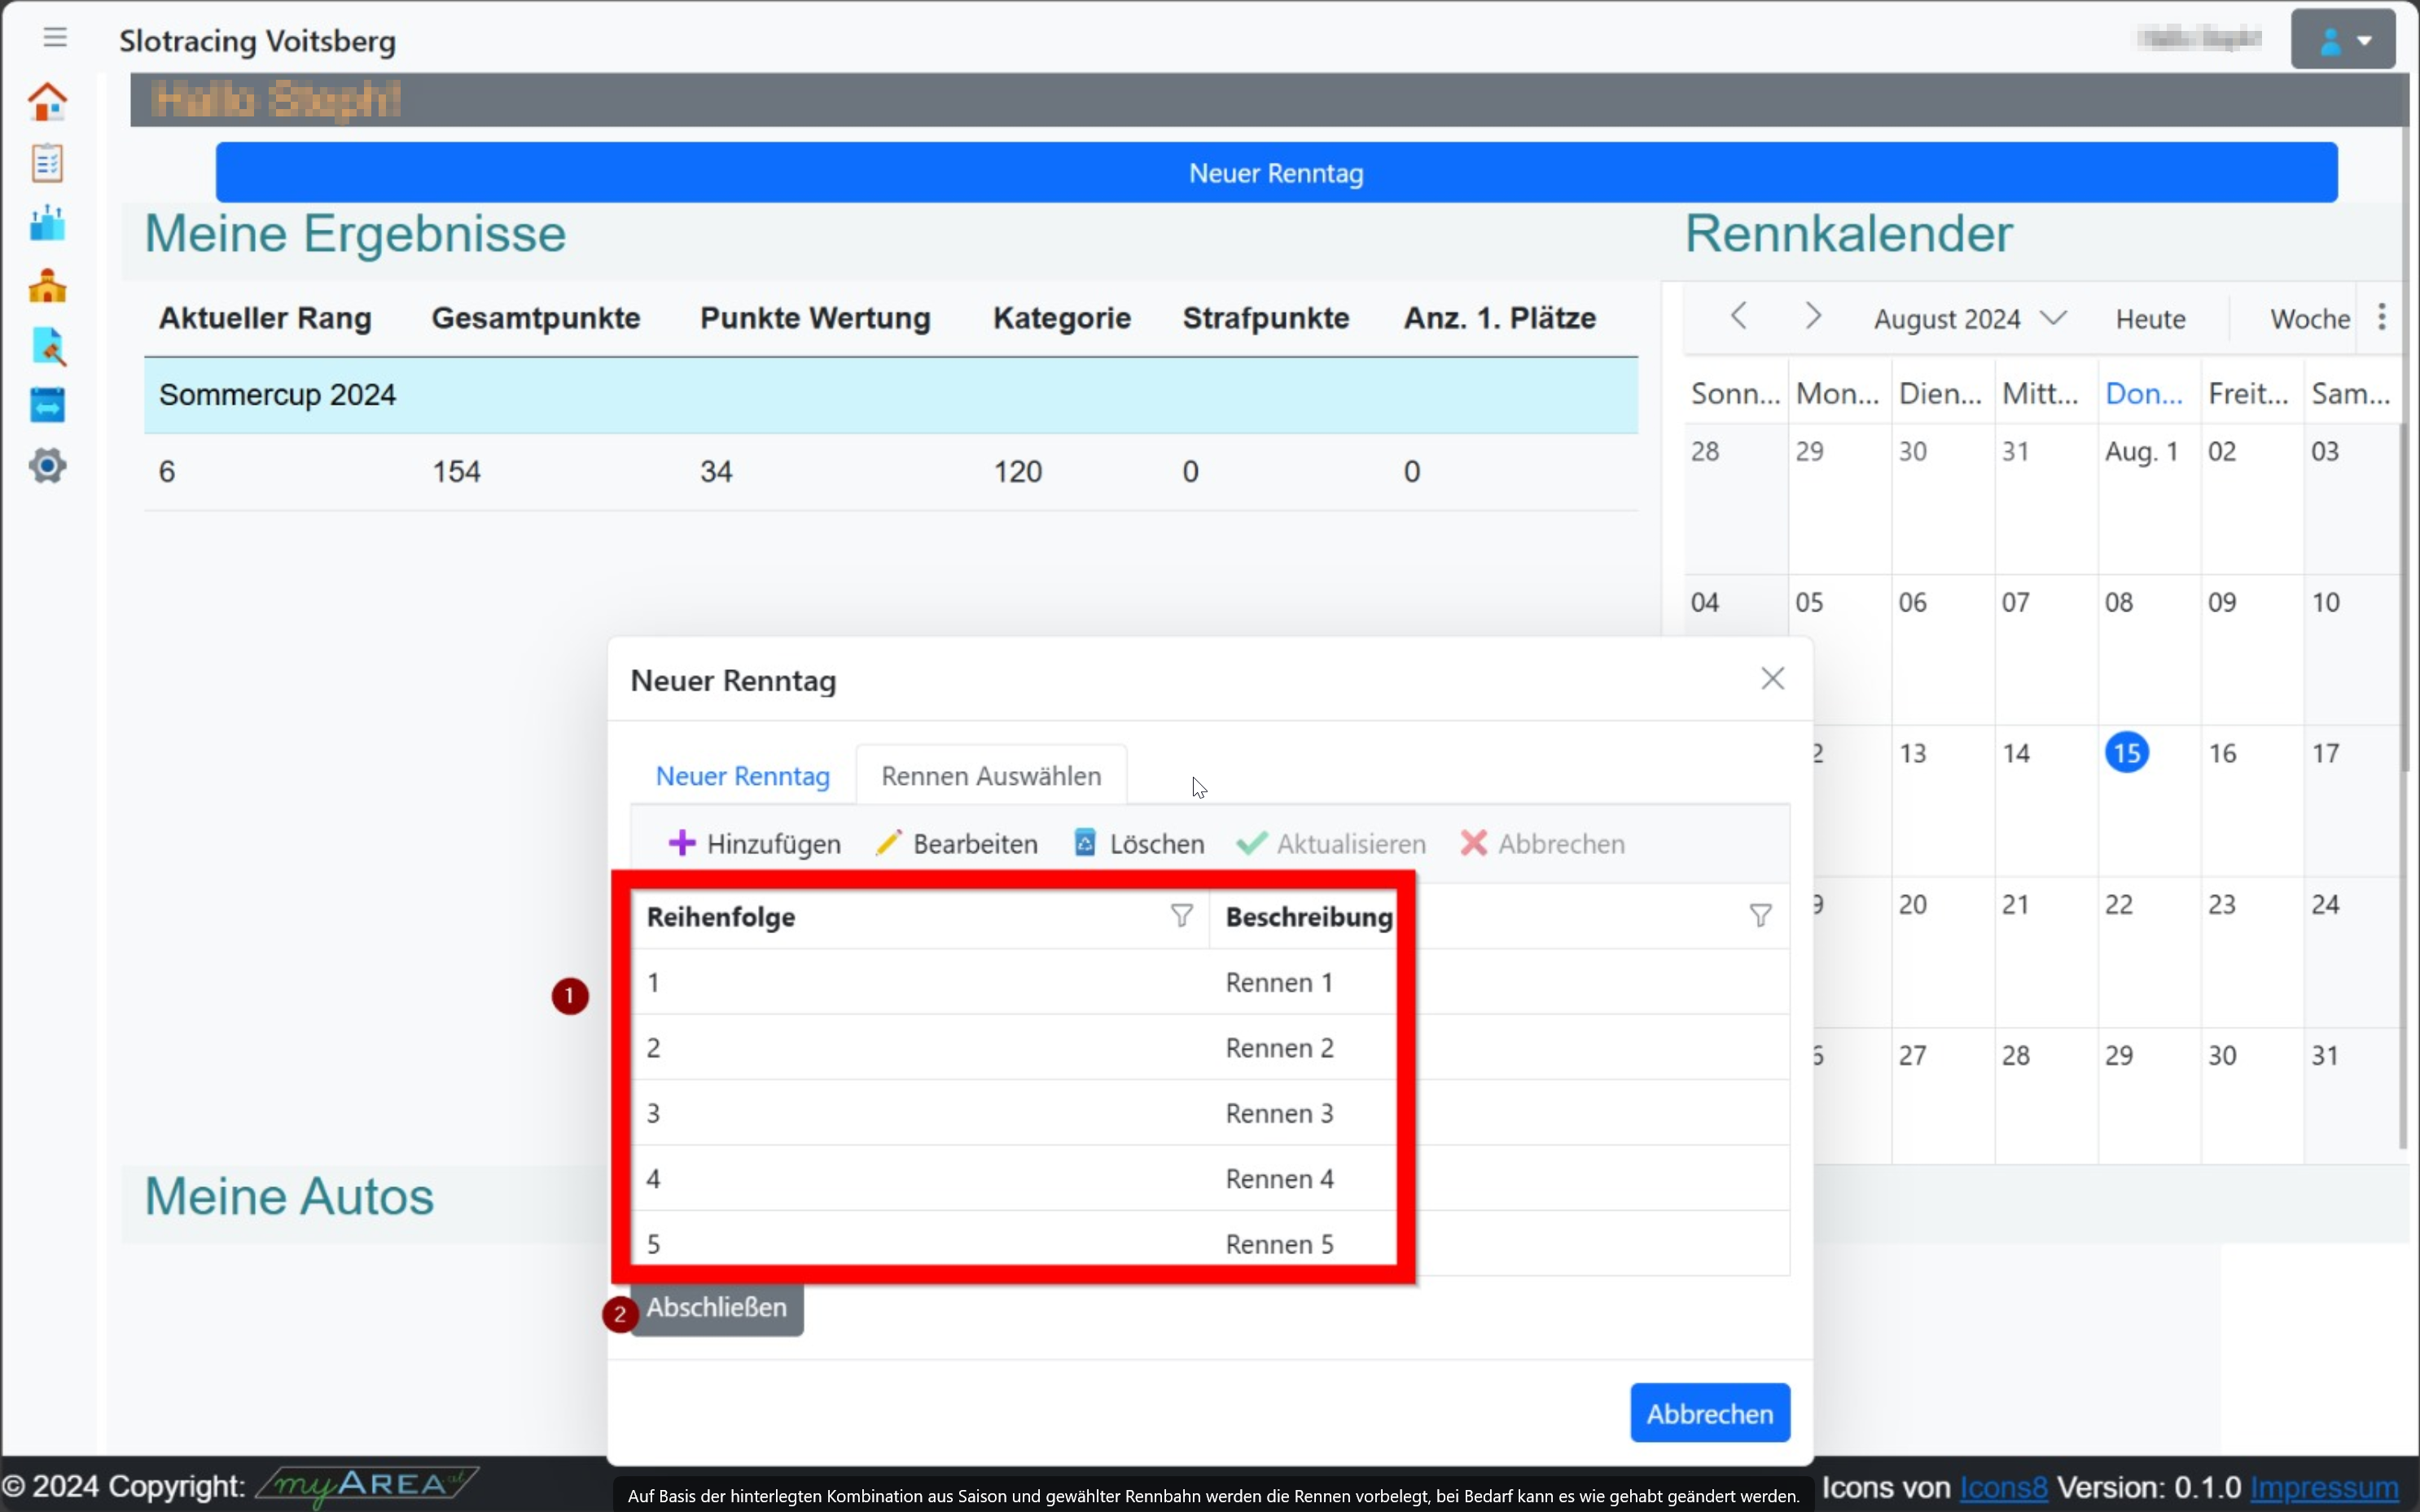Select the Rennen Auswählen tab

pyautogui.click(x=990, y=776)
